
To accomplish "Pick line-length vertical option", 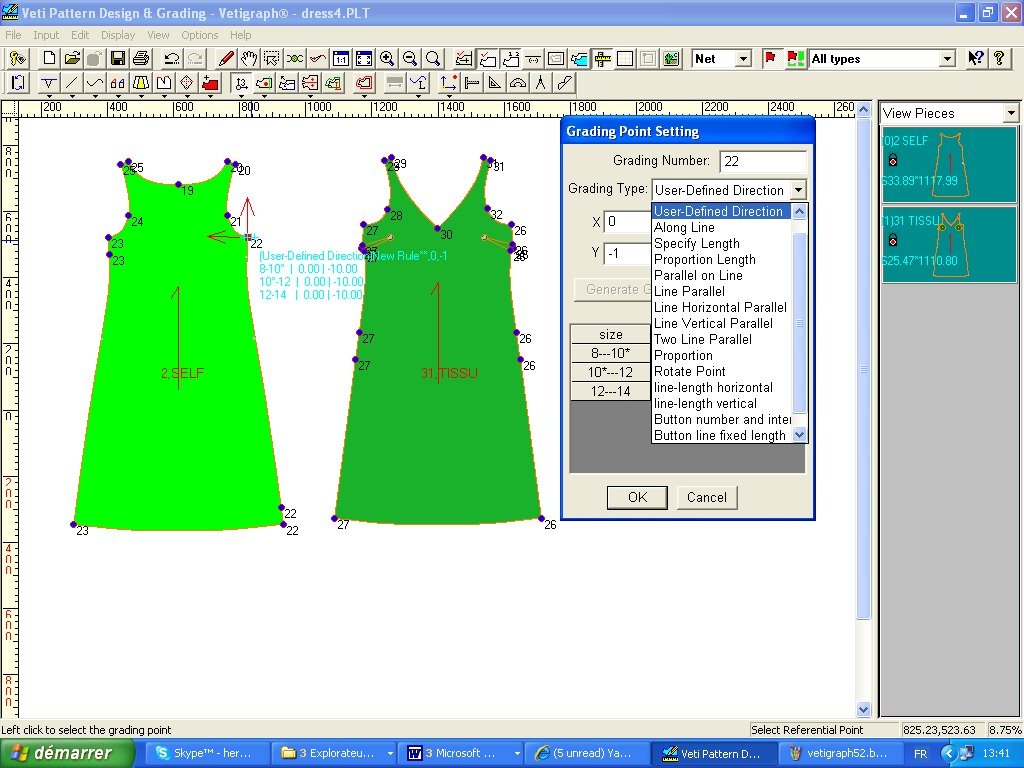I will click(x=722, y=403).
